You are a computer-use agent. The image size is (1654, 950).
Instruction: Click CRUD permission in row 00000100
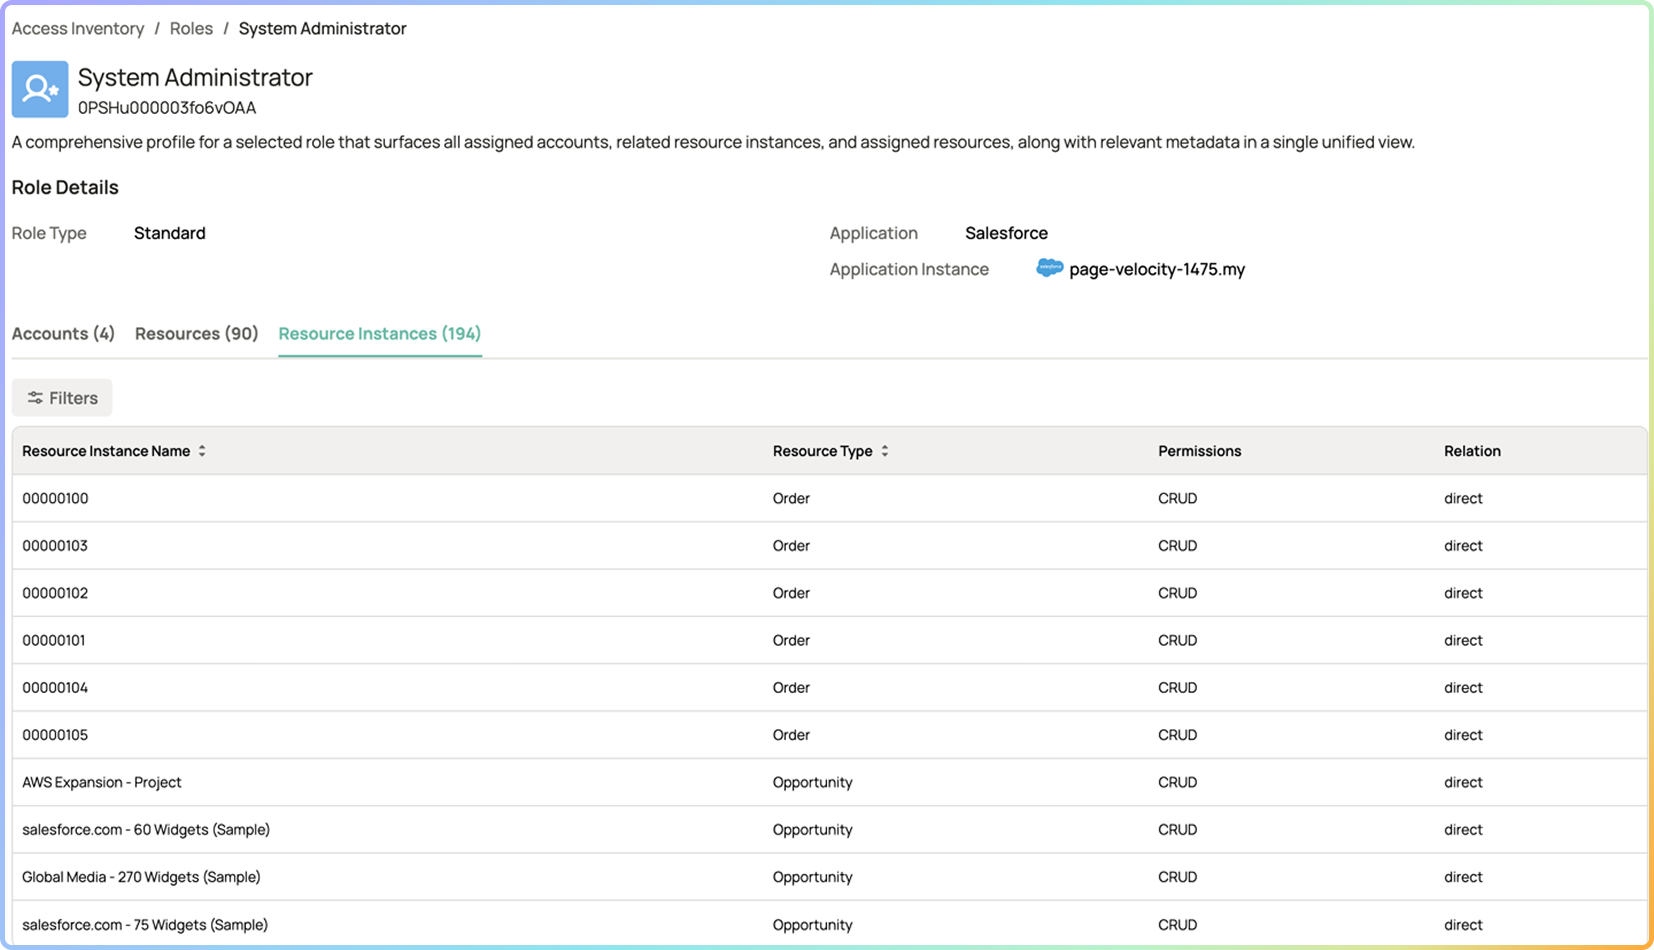tap(1178, 498)
